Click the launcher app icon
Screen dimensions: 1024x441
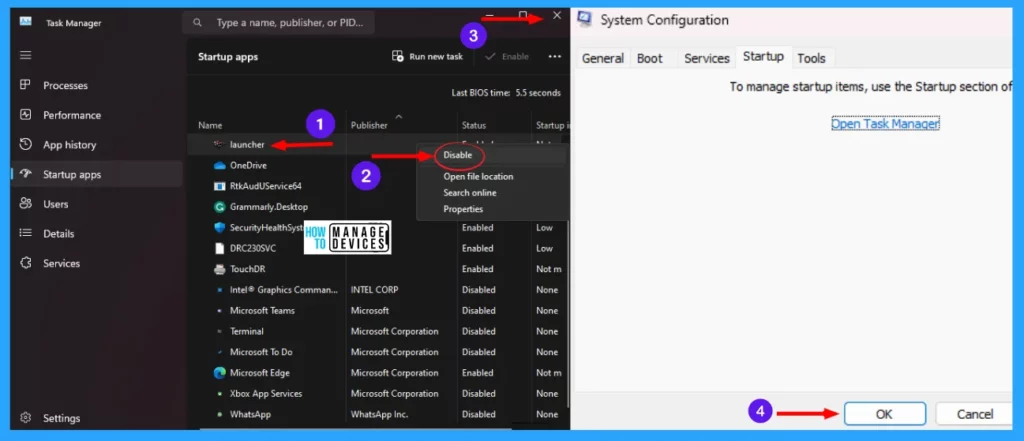pyautogui.click(x=220, y=144)
